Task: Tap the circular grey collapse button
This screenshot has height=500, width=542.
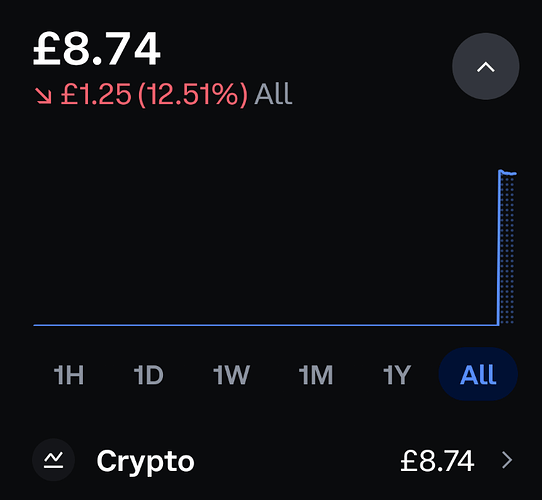Action: (486, 66)
